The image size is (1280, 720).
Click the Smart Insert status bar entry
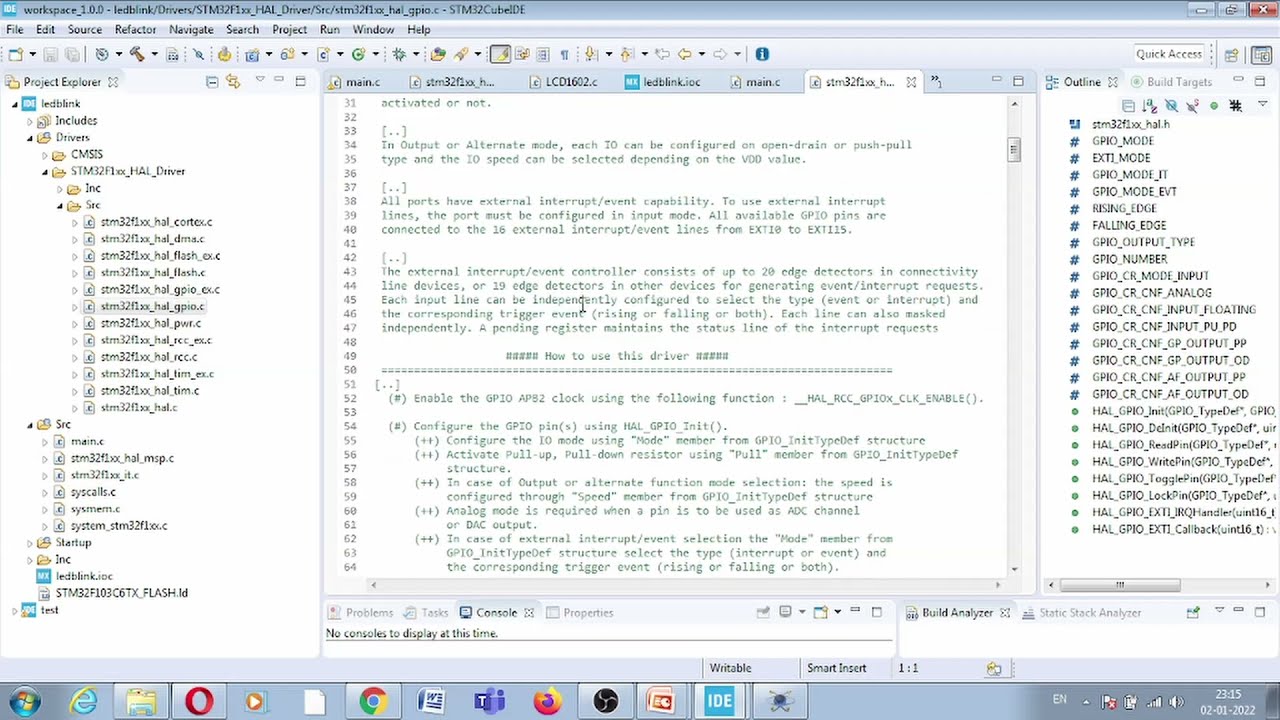point(837,668)
